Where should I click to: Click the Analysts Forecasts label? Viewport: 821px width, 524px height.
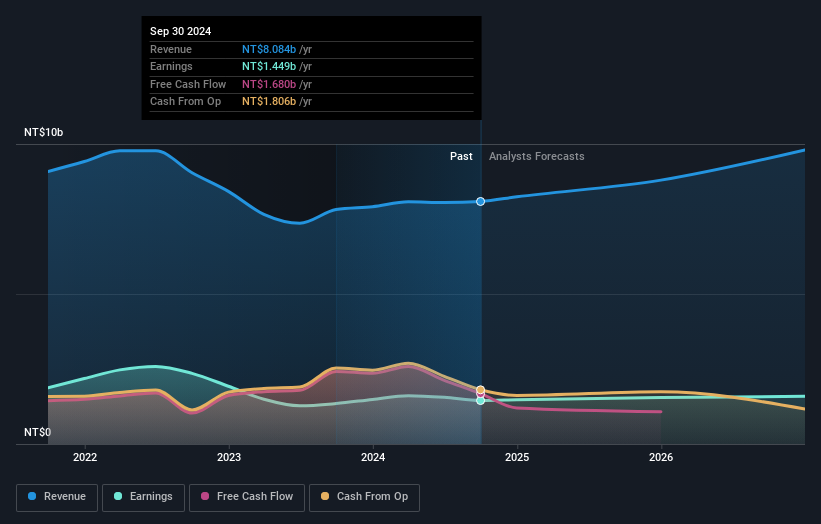coord(537,157)
